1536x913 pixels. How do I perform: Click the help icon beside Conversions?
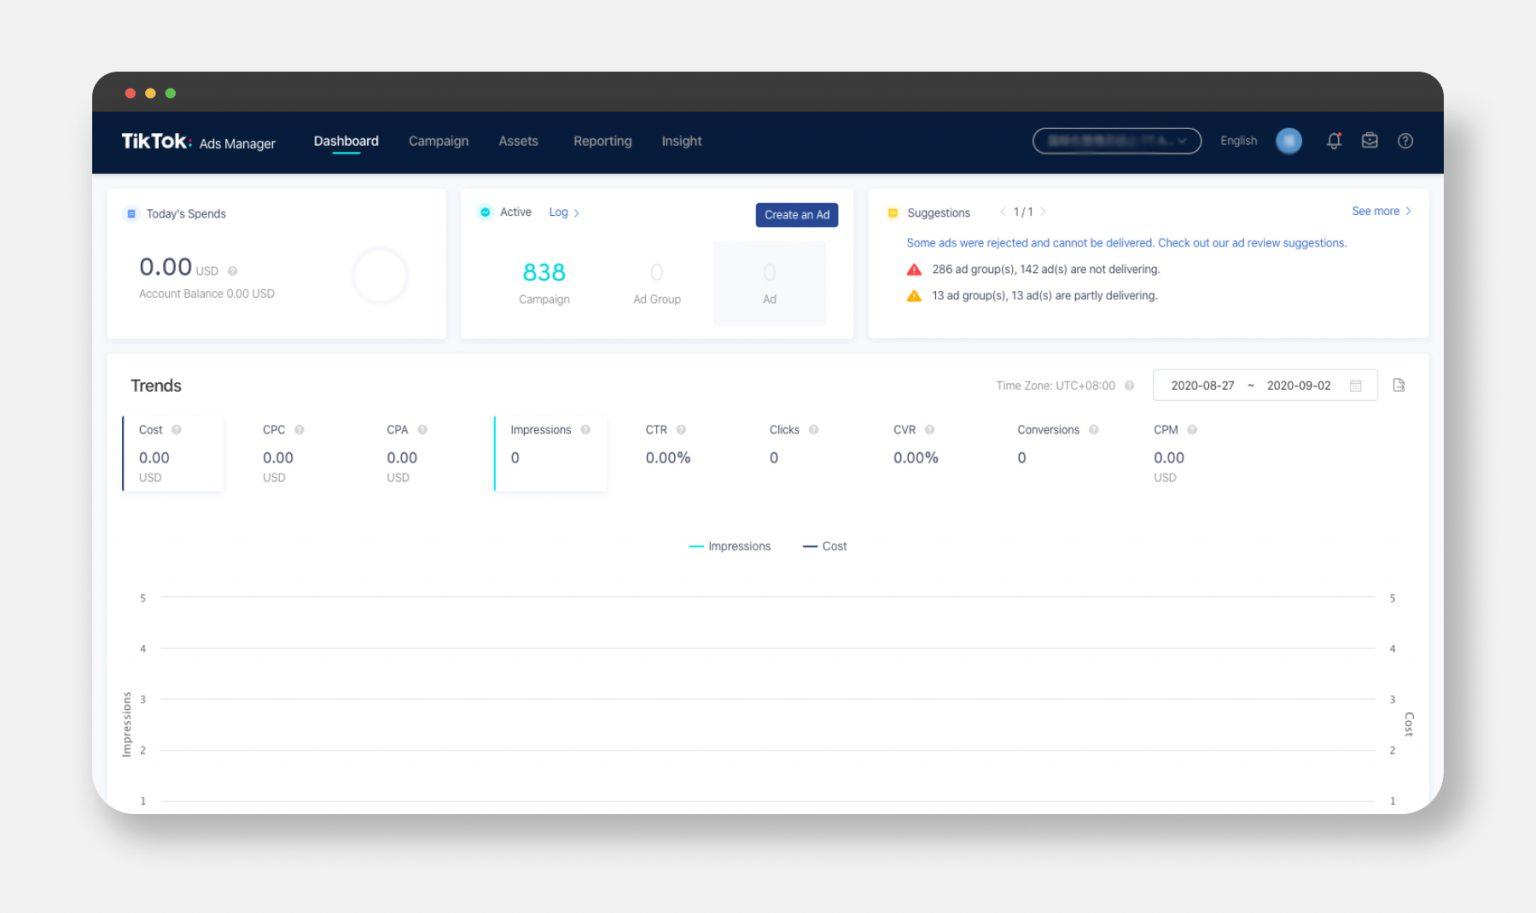1093,430
